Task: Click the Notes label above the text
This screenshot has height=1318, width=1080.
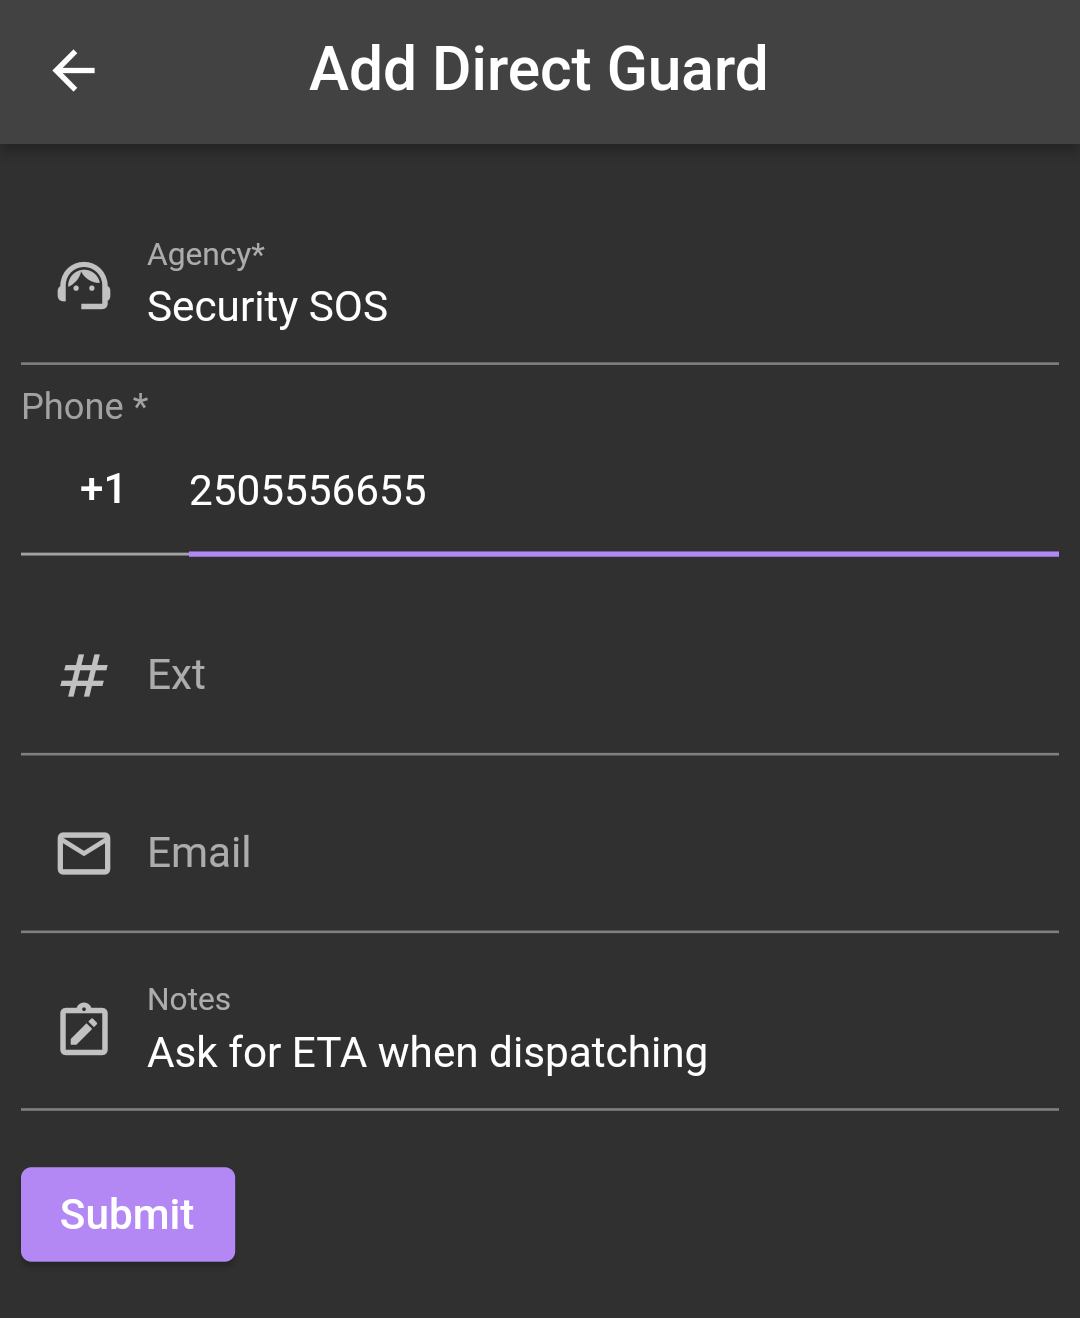Action: [189, 999]
